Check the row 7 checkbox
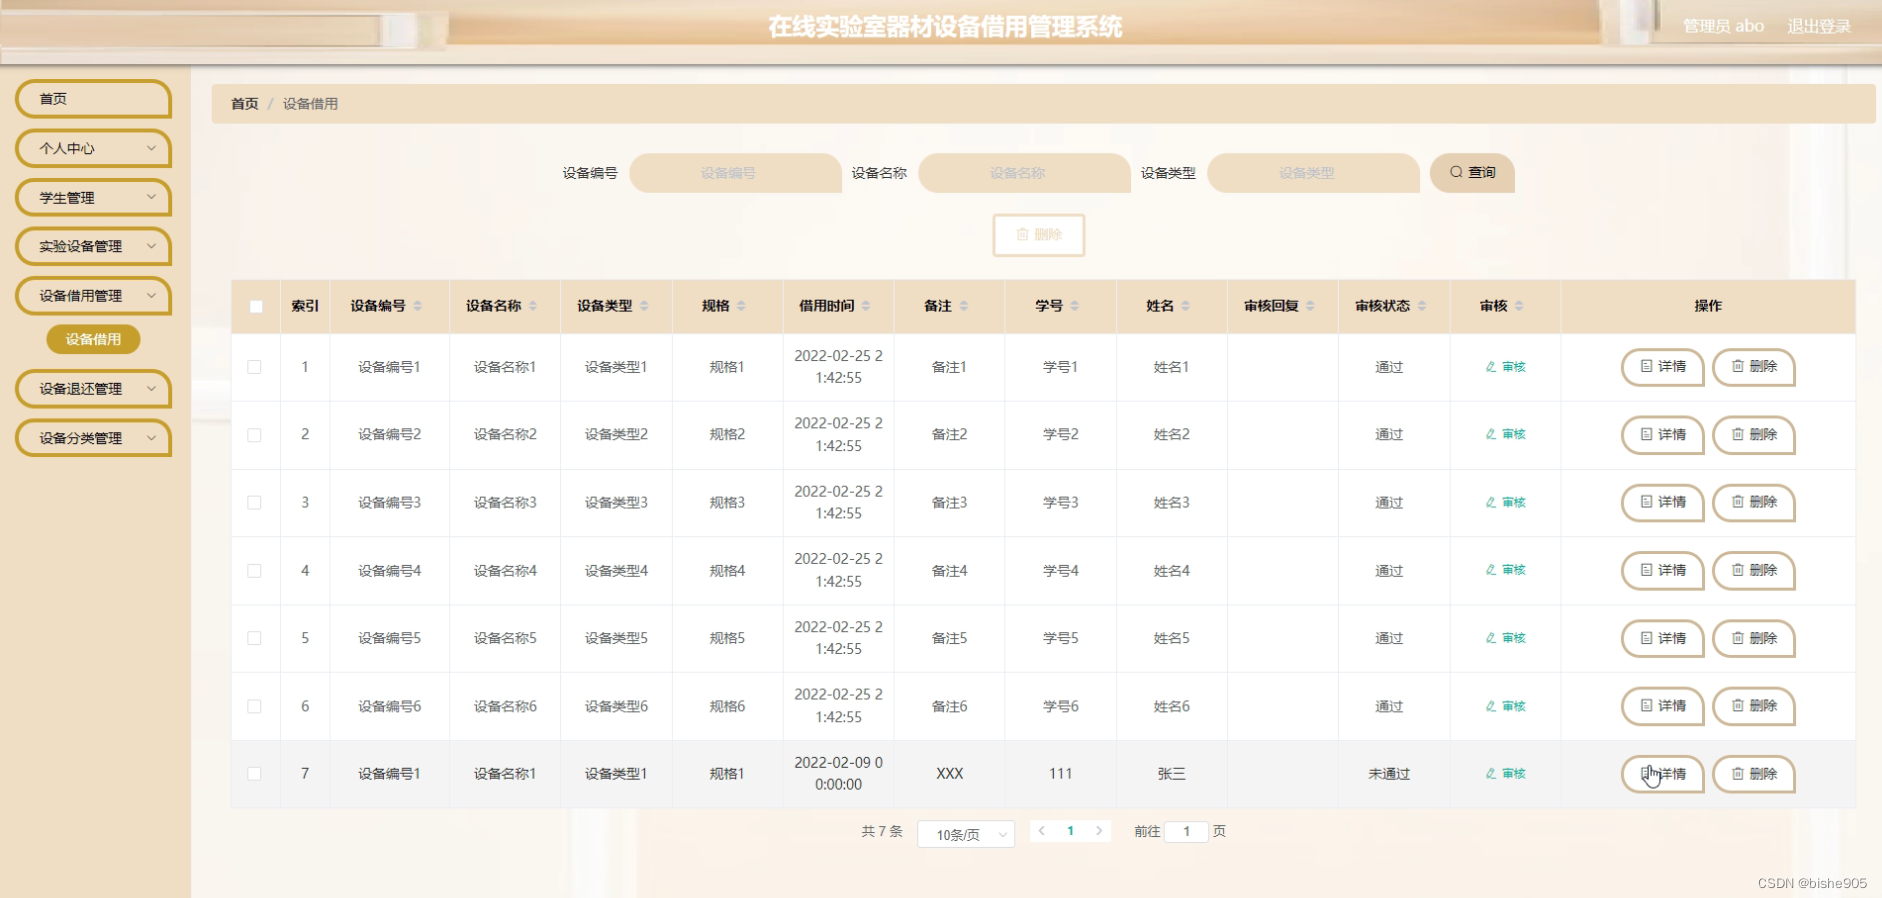This screenshot has width=1882, height=898. [254, 774]
